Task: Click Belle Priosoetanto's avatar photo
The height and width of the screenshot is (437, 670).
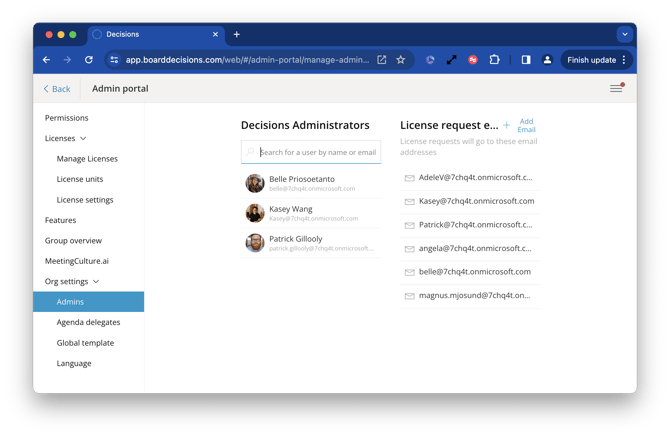Action: (x=255, y=183)
